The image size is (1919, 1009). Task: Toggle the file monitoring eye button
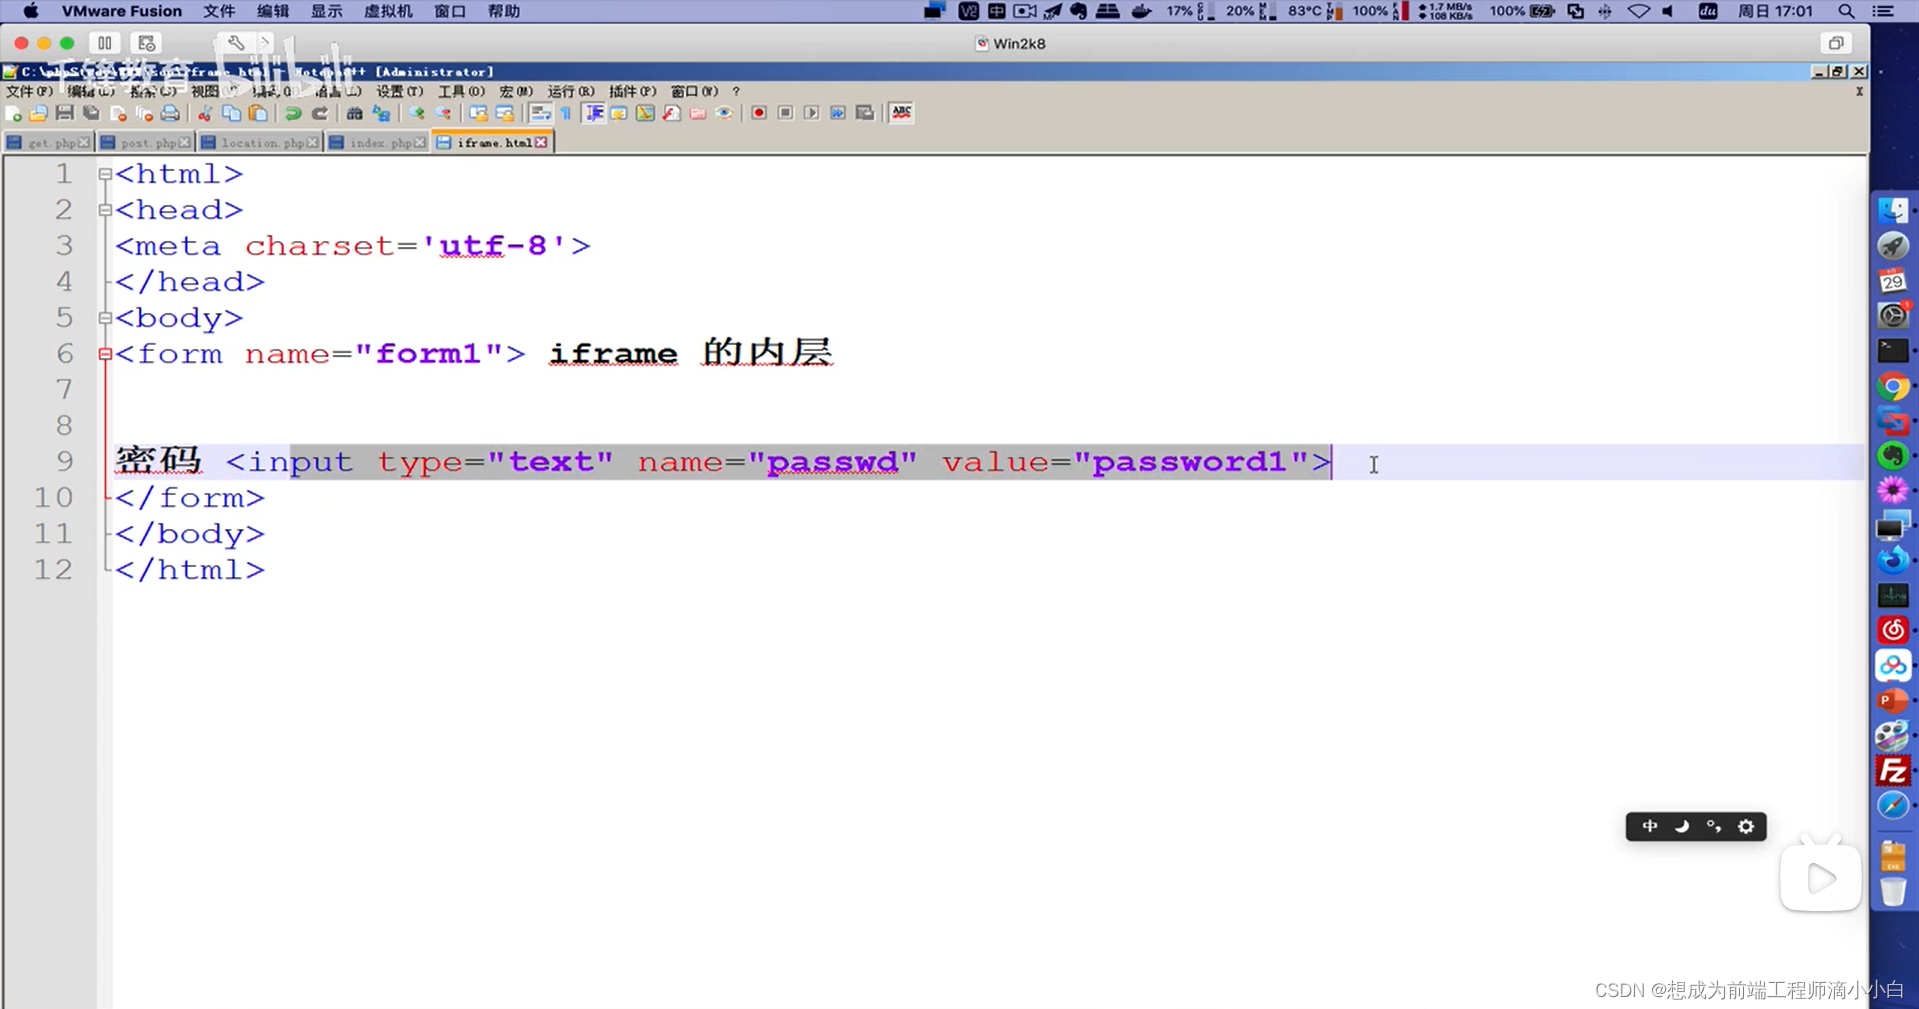[724, 113]
